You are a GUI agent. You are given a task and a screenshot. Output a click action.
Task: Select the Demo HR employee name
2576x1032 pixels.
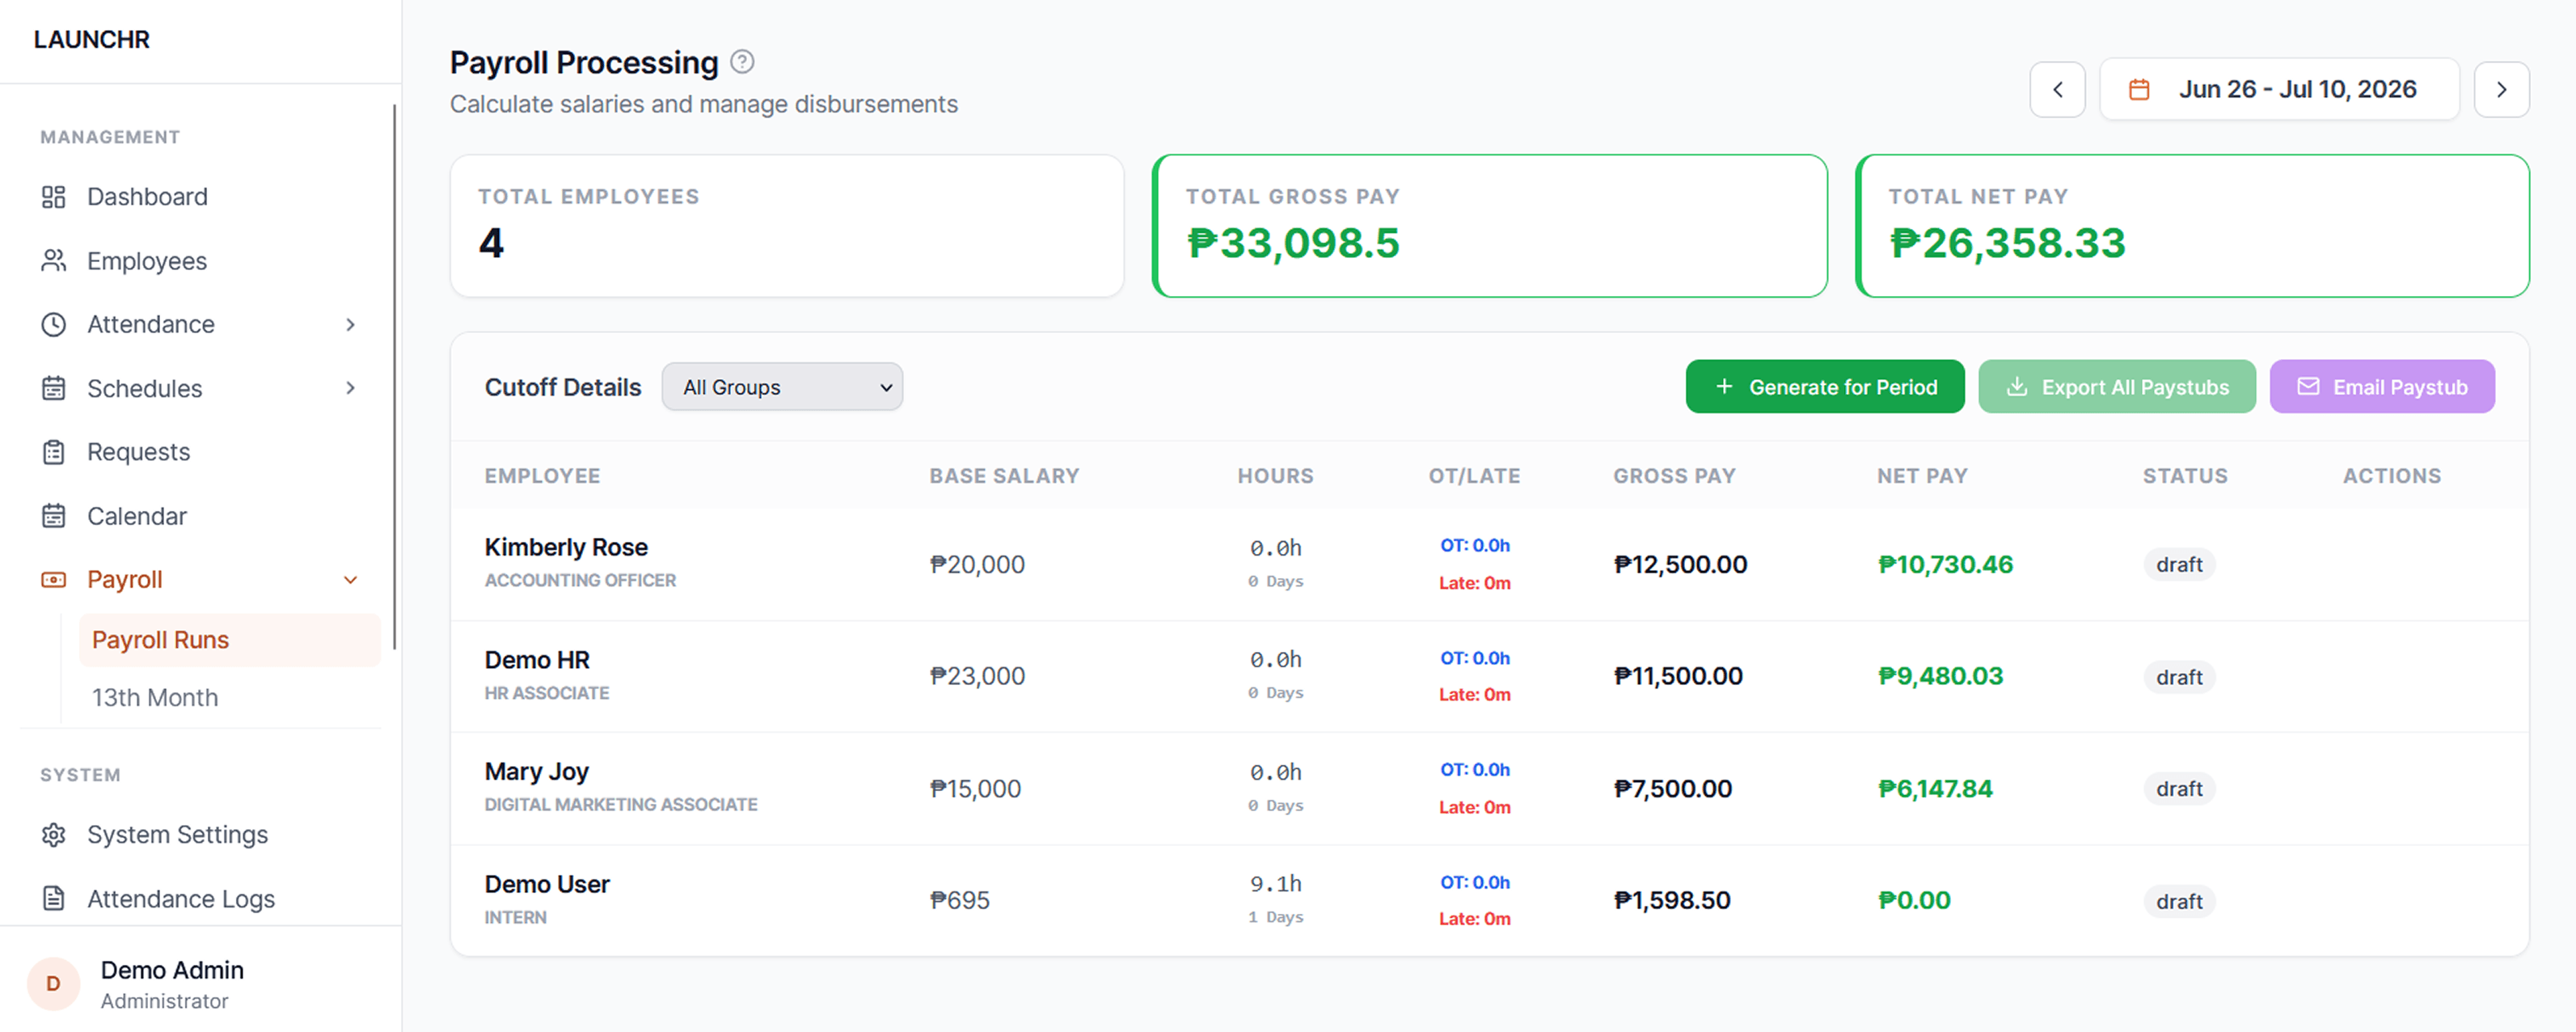[537, 661]
